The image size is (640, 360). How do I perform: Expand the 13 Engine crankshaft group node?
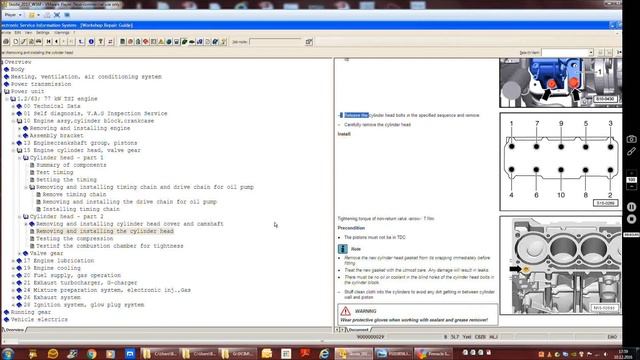[x=13, y=143]
